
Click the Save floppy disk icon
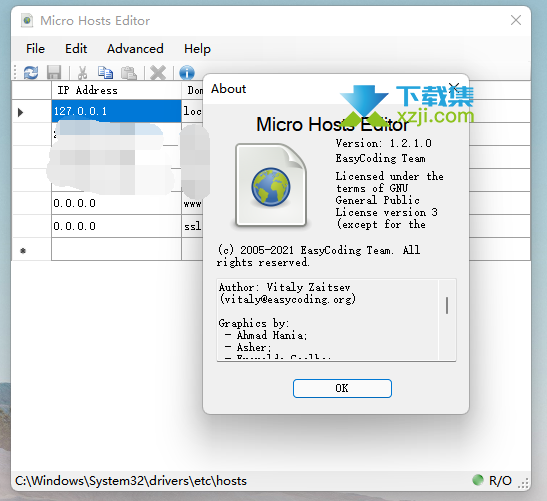[x=54, y=73]
